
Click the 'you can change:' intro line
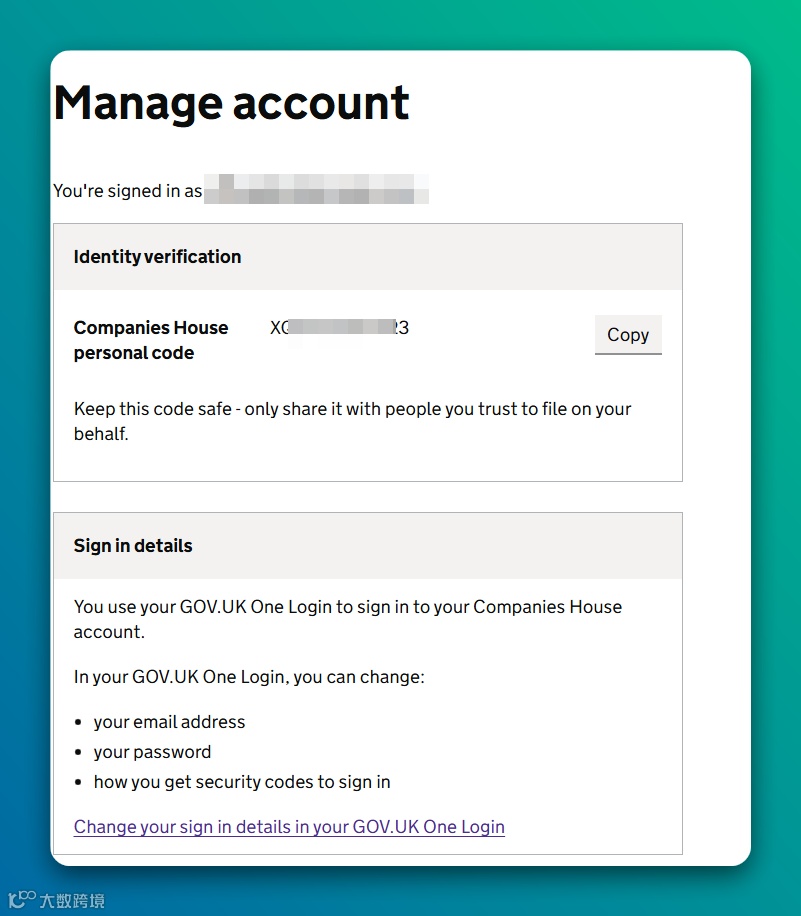(x=249, y=677)
